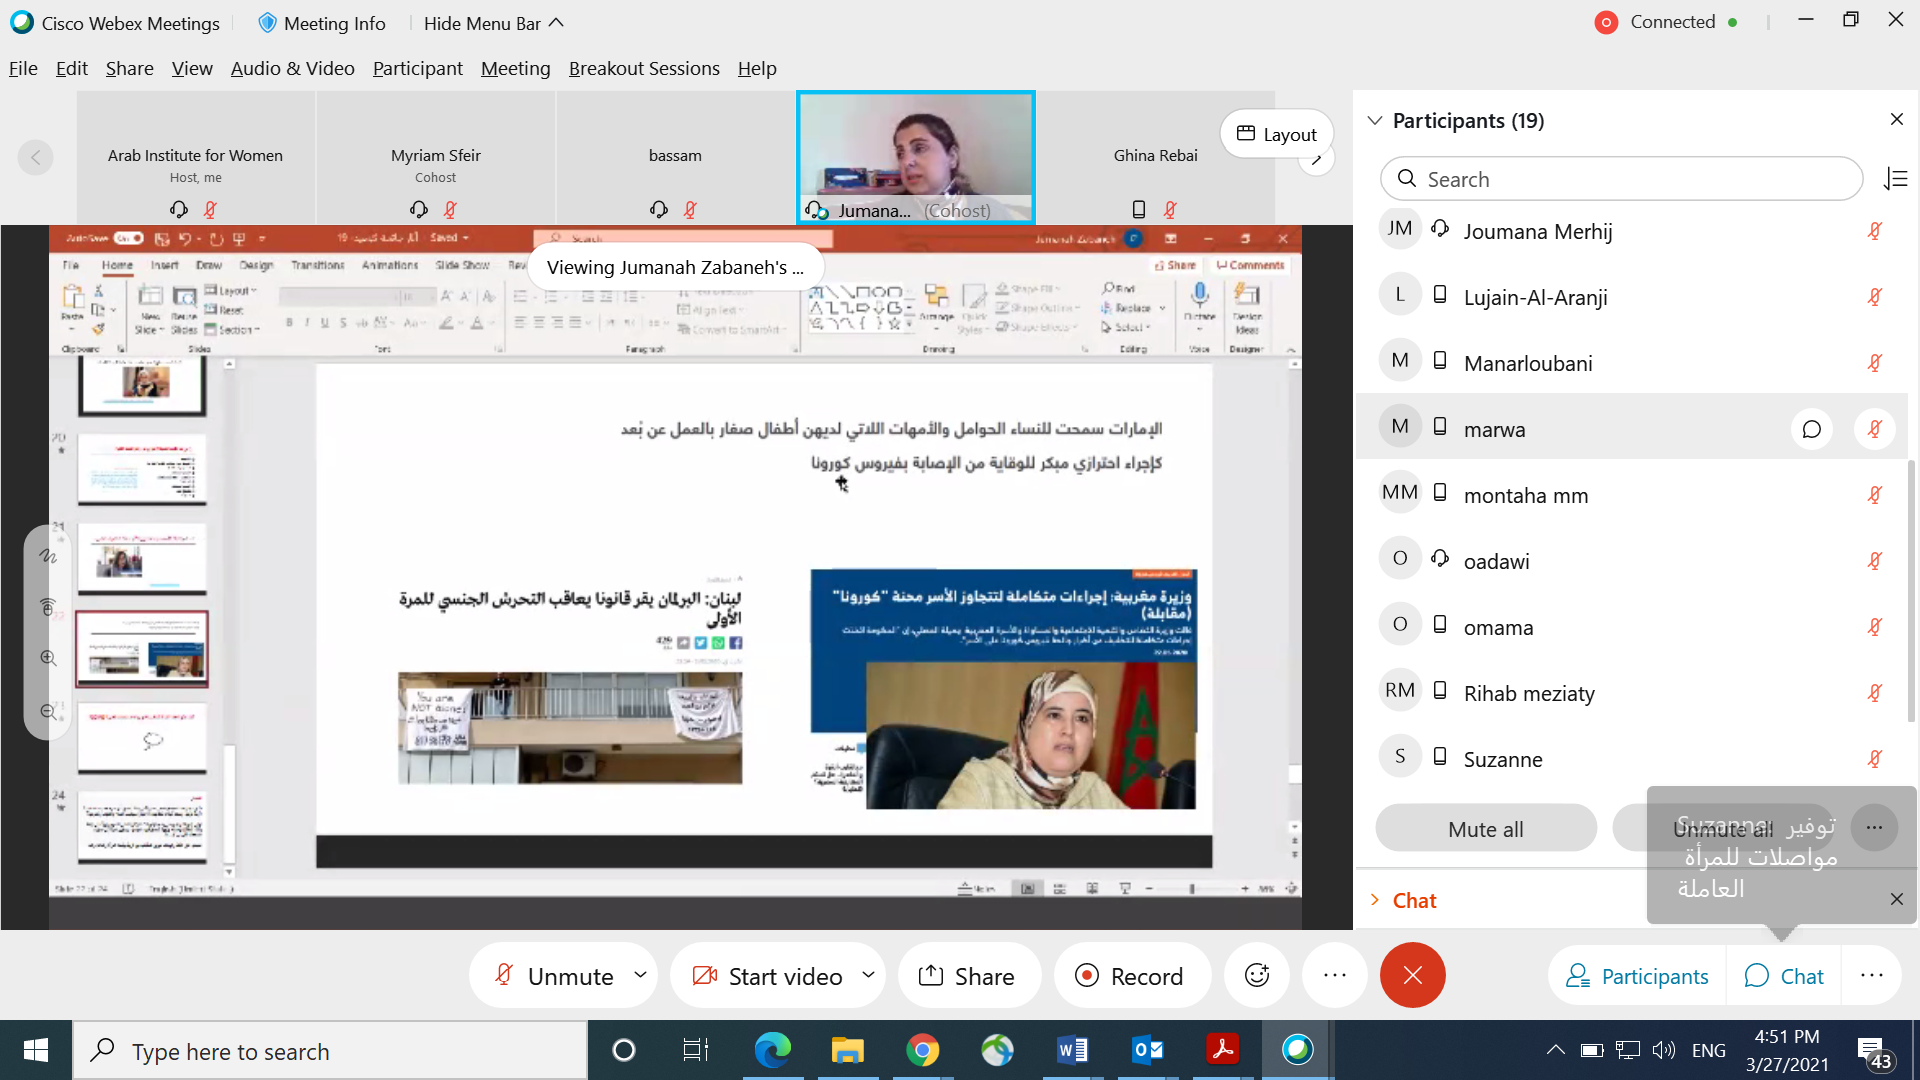Toggle mute for Lujain-Al-Aranji
The image size is (1920, 1080).
pos(1875,297)
